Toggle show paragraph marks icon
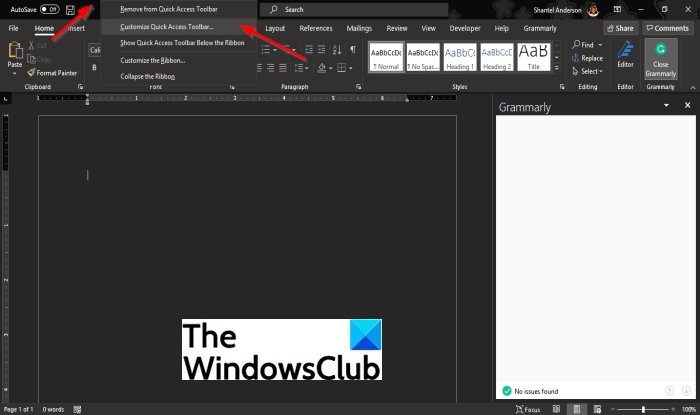 353,50
